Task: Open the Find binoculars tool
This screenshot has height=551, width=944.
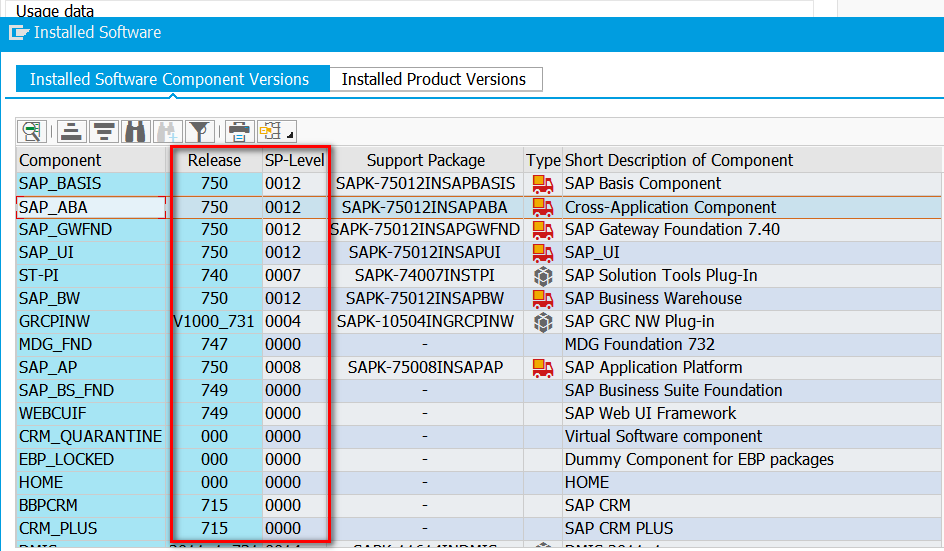Action: coord(136,131)
